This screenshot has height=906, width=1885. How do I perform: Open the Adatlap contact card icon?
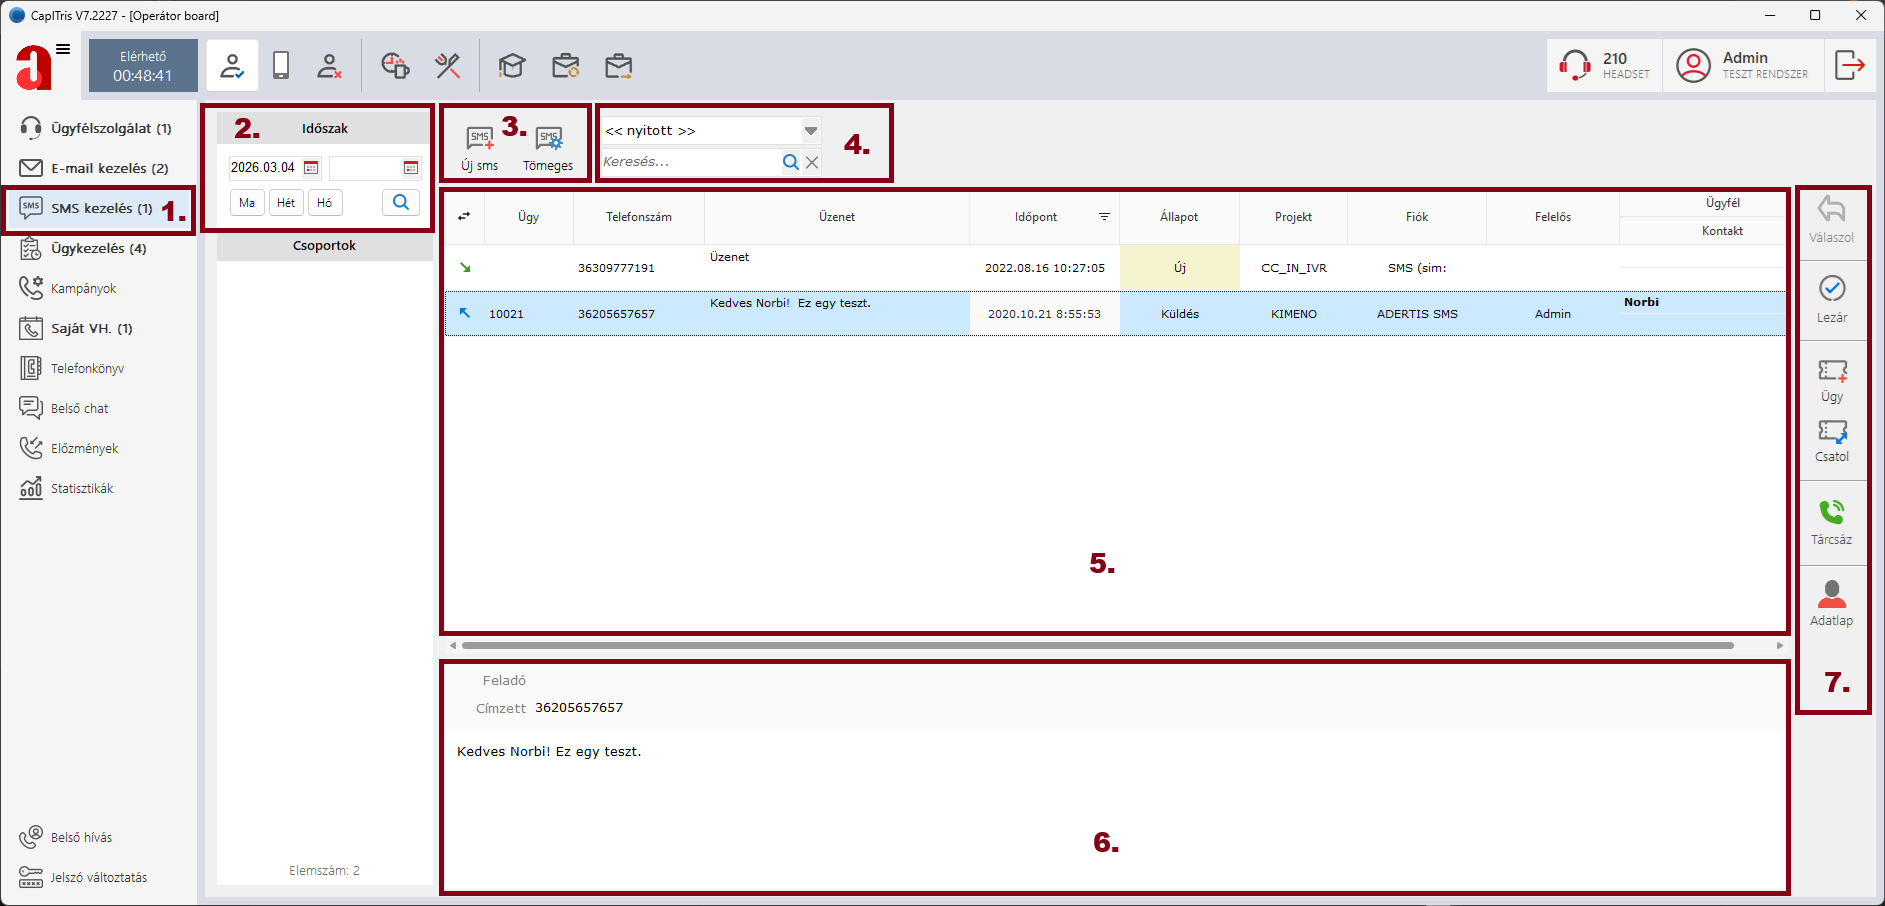point(1831,595)
